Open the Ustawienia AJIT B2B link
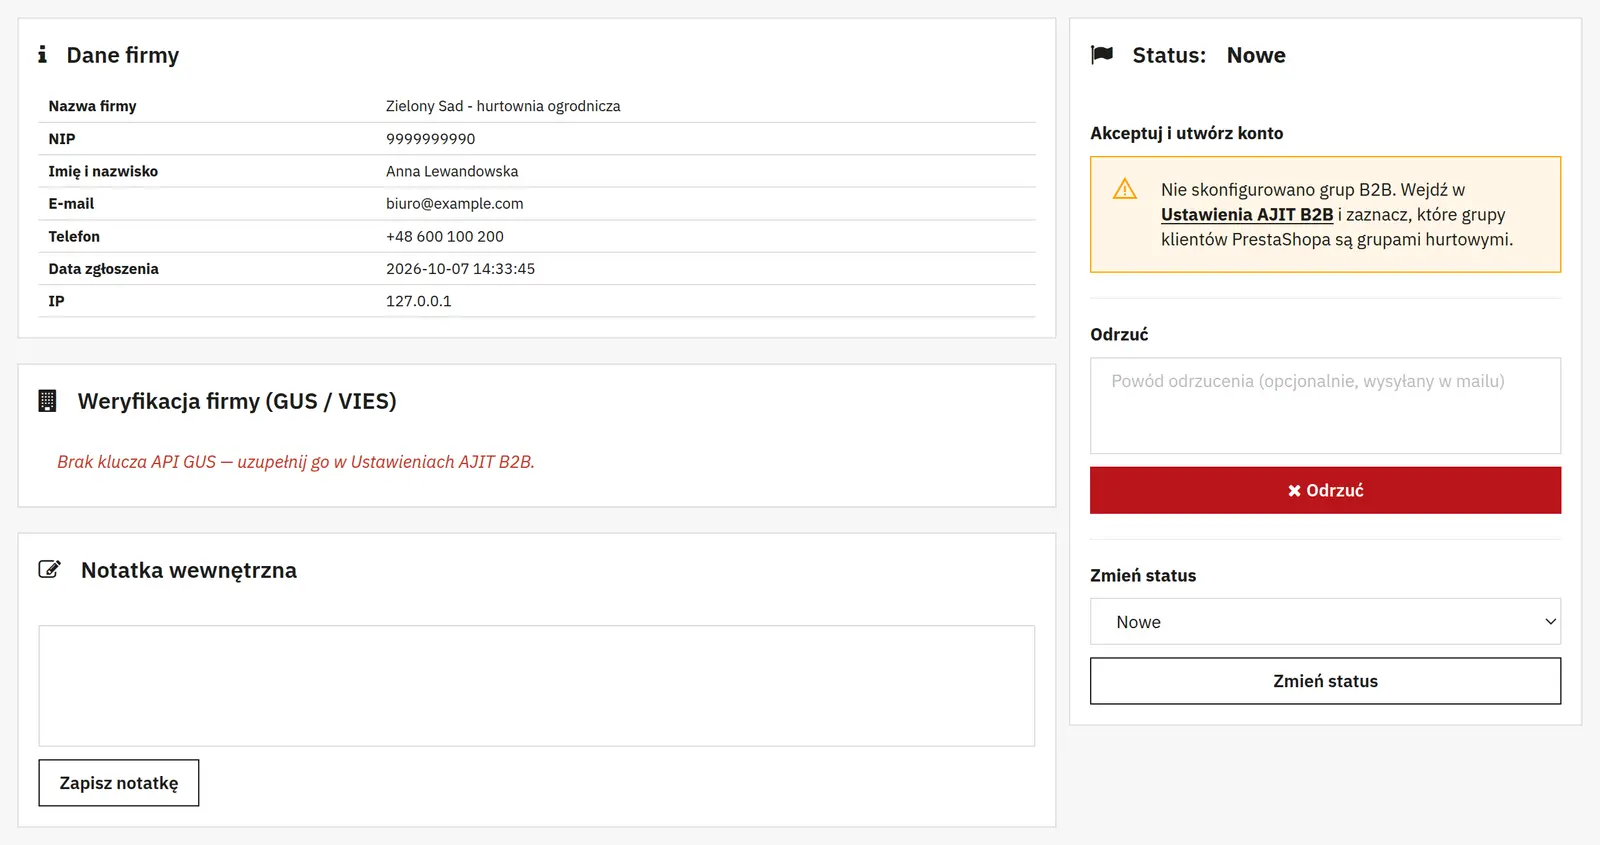 [1247, 214]
